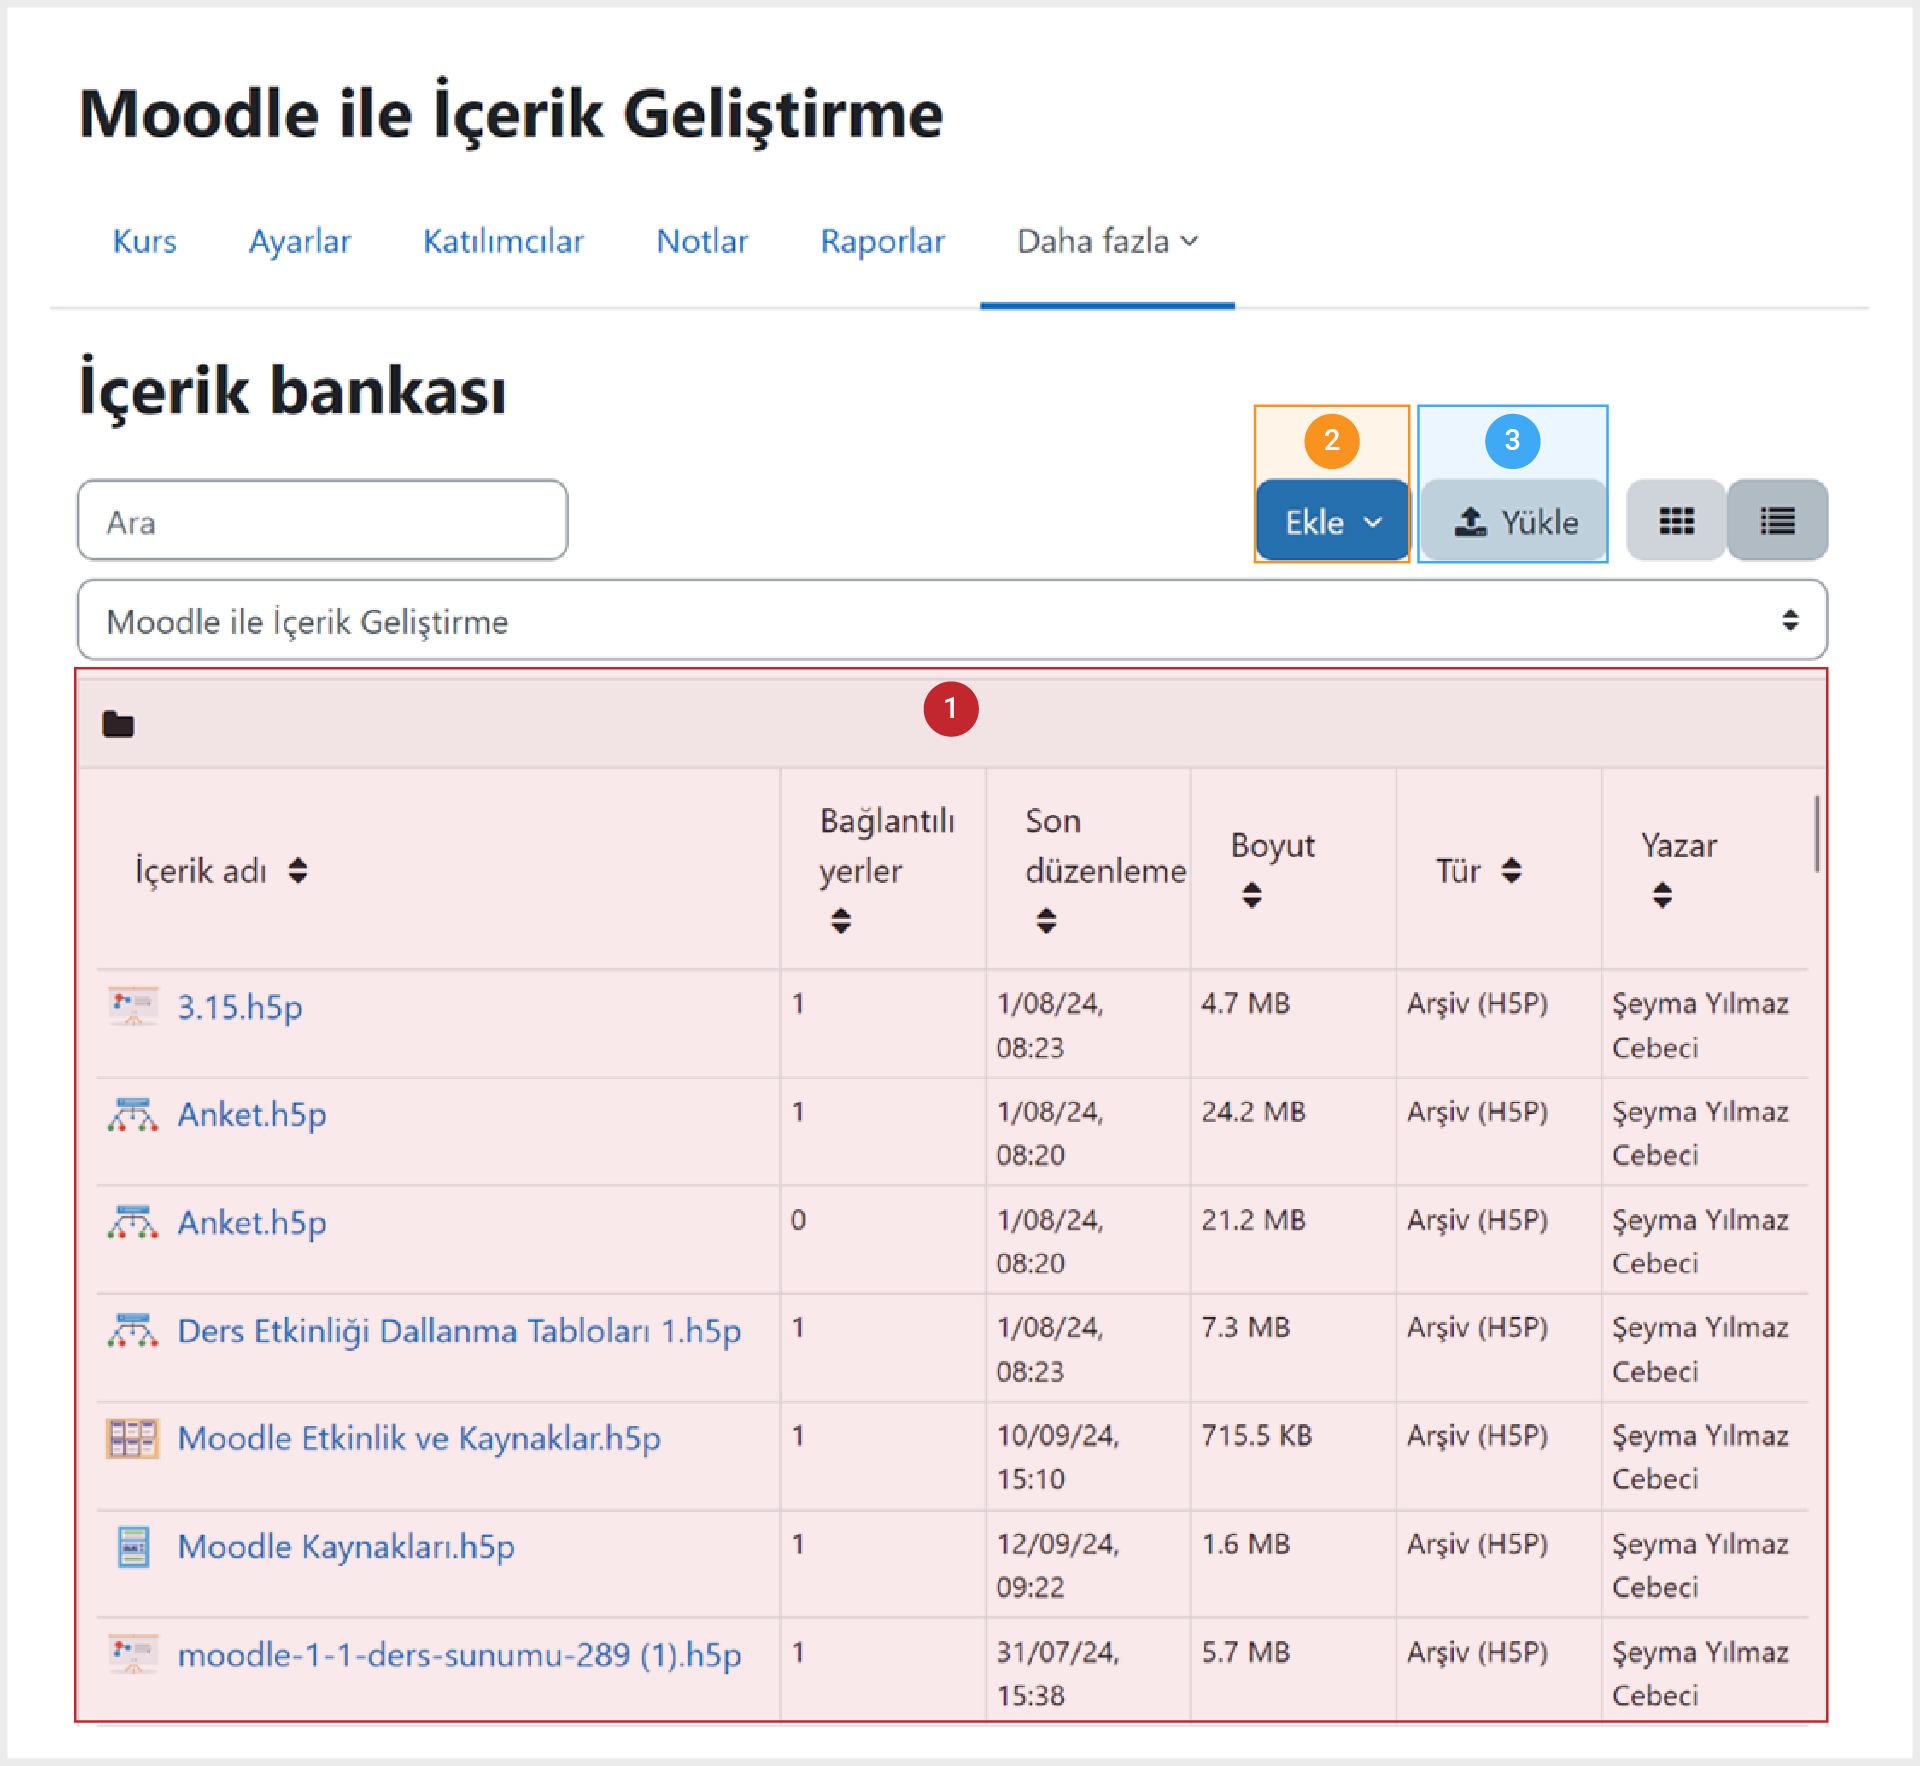Switch to the Notlar tab
Screen dimensions: 1920x1766
click(702, 241)
